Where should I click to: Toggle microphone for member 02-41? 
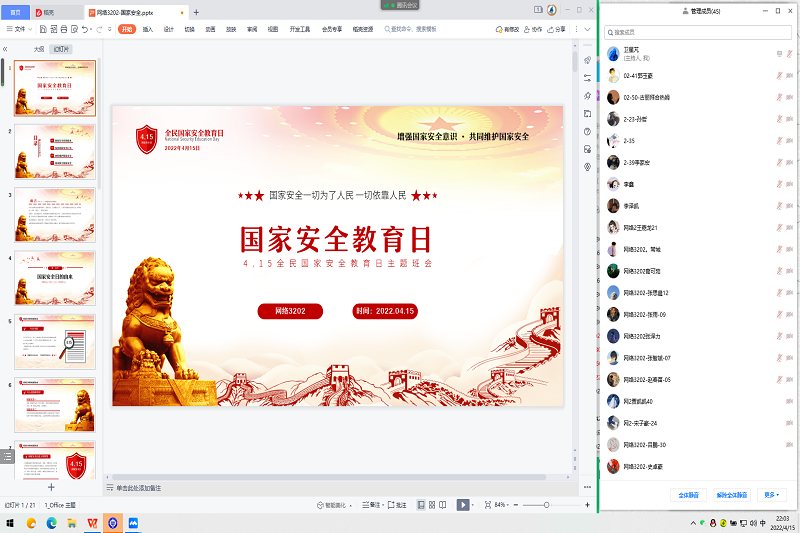pyautogui.click(x=777, y=75)
